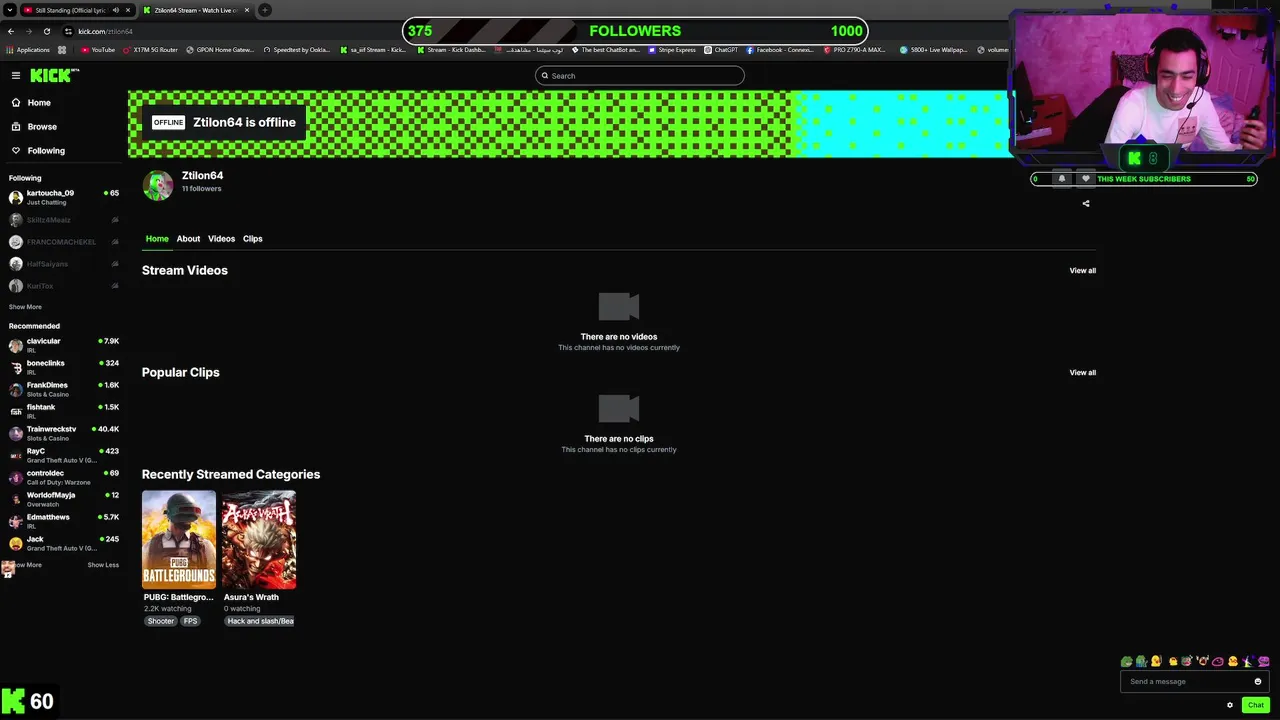Insert the pink blob emote
The width and height of the screenshot is (1280, 720).
[1218, 661]
